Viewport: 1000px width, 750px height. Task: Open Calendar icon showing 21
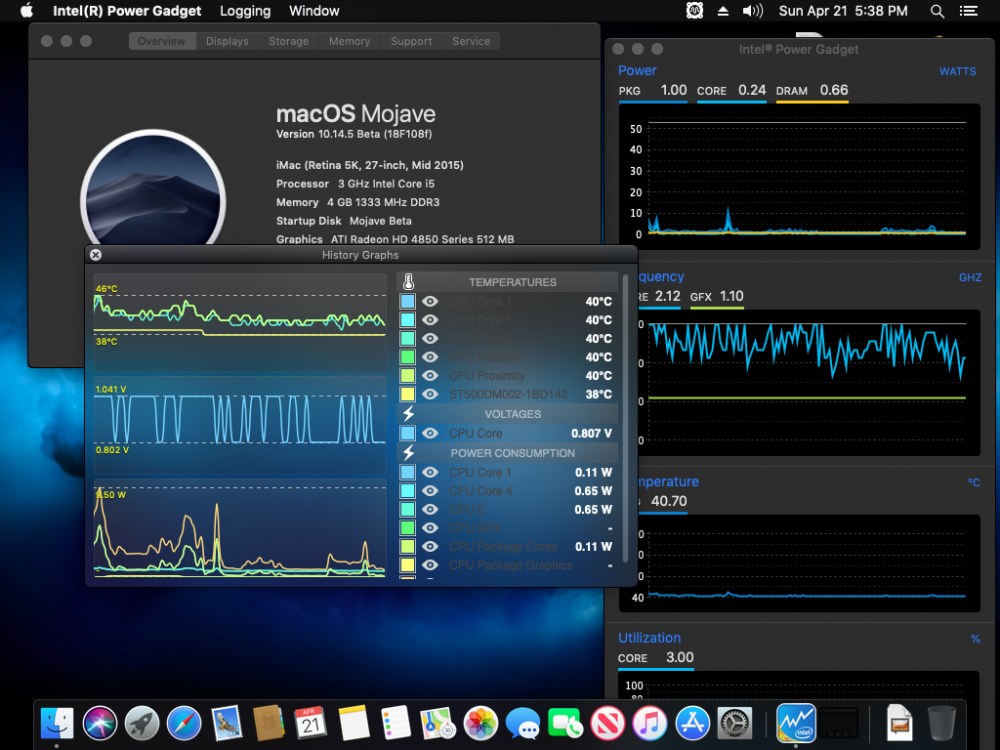[311, 723]
